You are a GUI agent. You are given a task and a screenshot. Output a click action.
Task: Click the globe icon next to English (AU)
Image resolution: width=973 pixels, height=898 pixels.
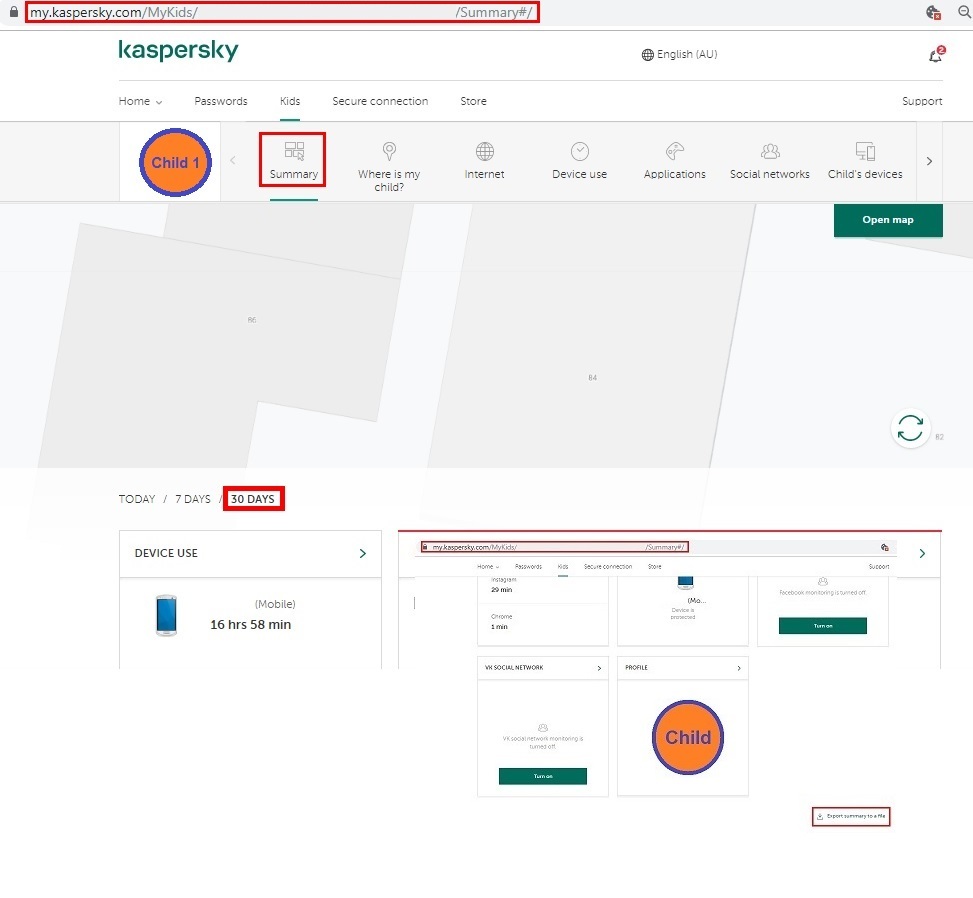[x=647, y=55]
